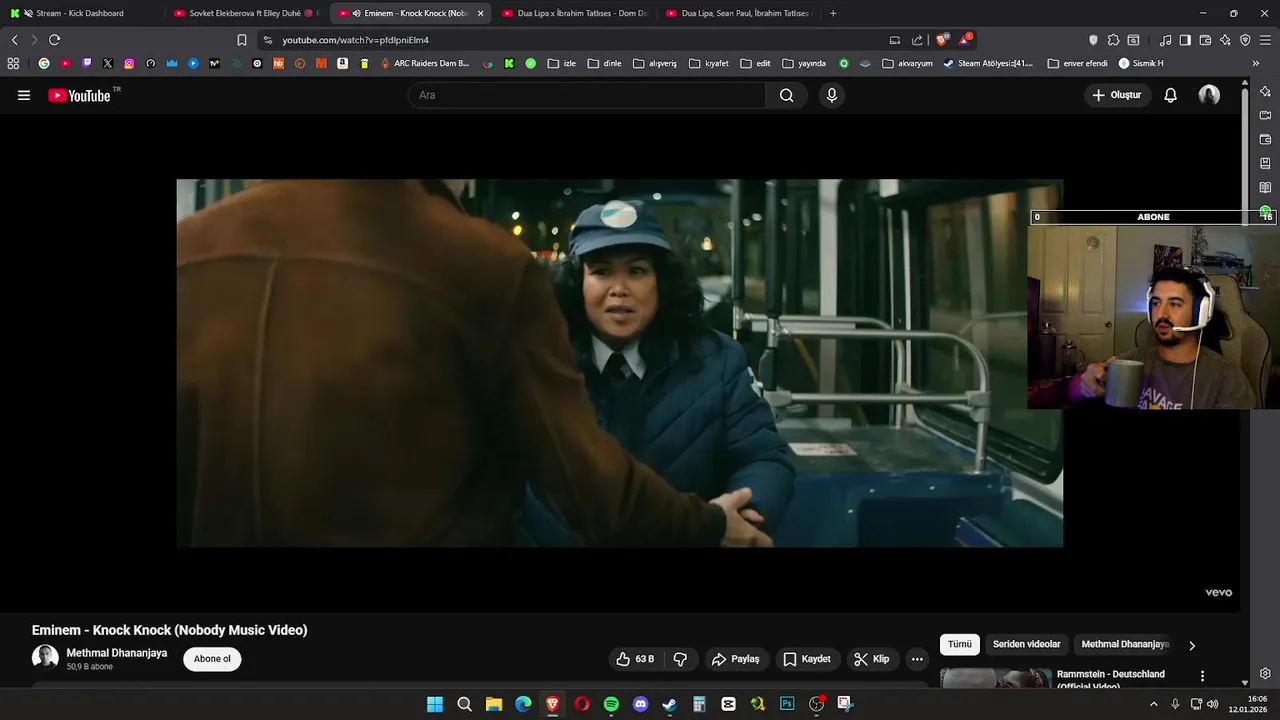Viewport: 1280px width, 720px height.
Task: Dislike the Eminem video
Action: tap(680, 659)
